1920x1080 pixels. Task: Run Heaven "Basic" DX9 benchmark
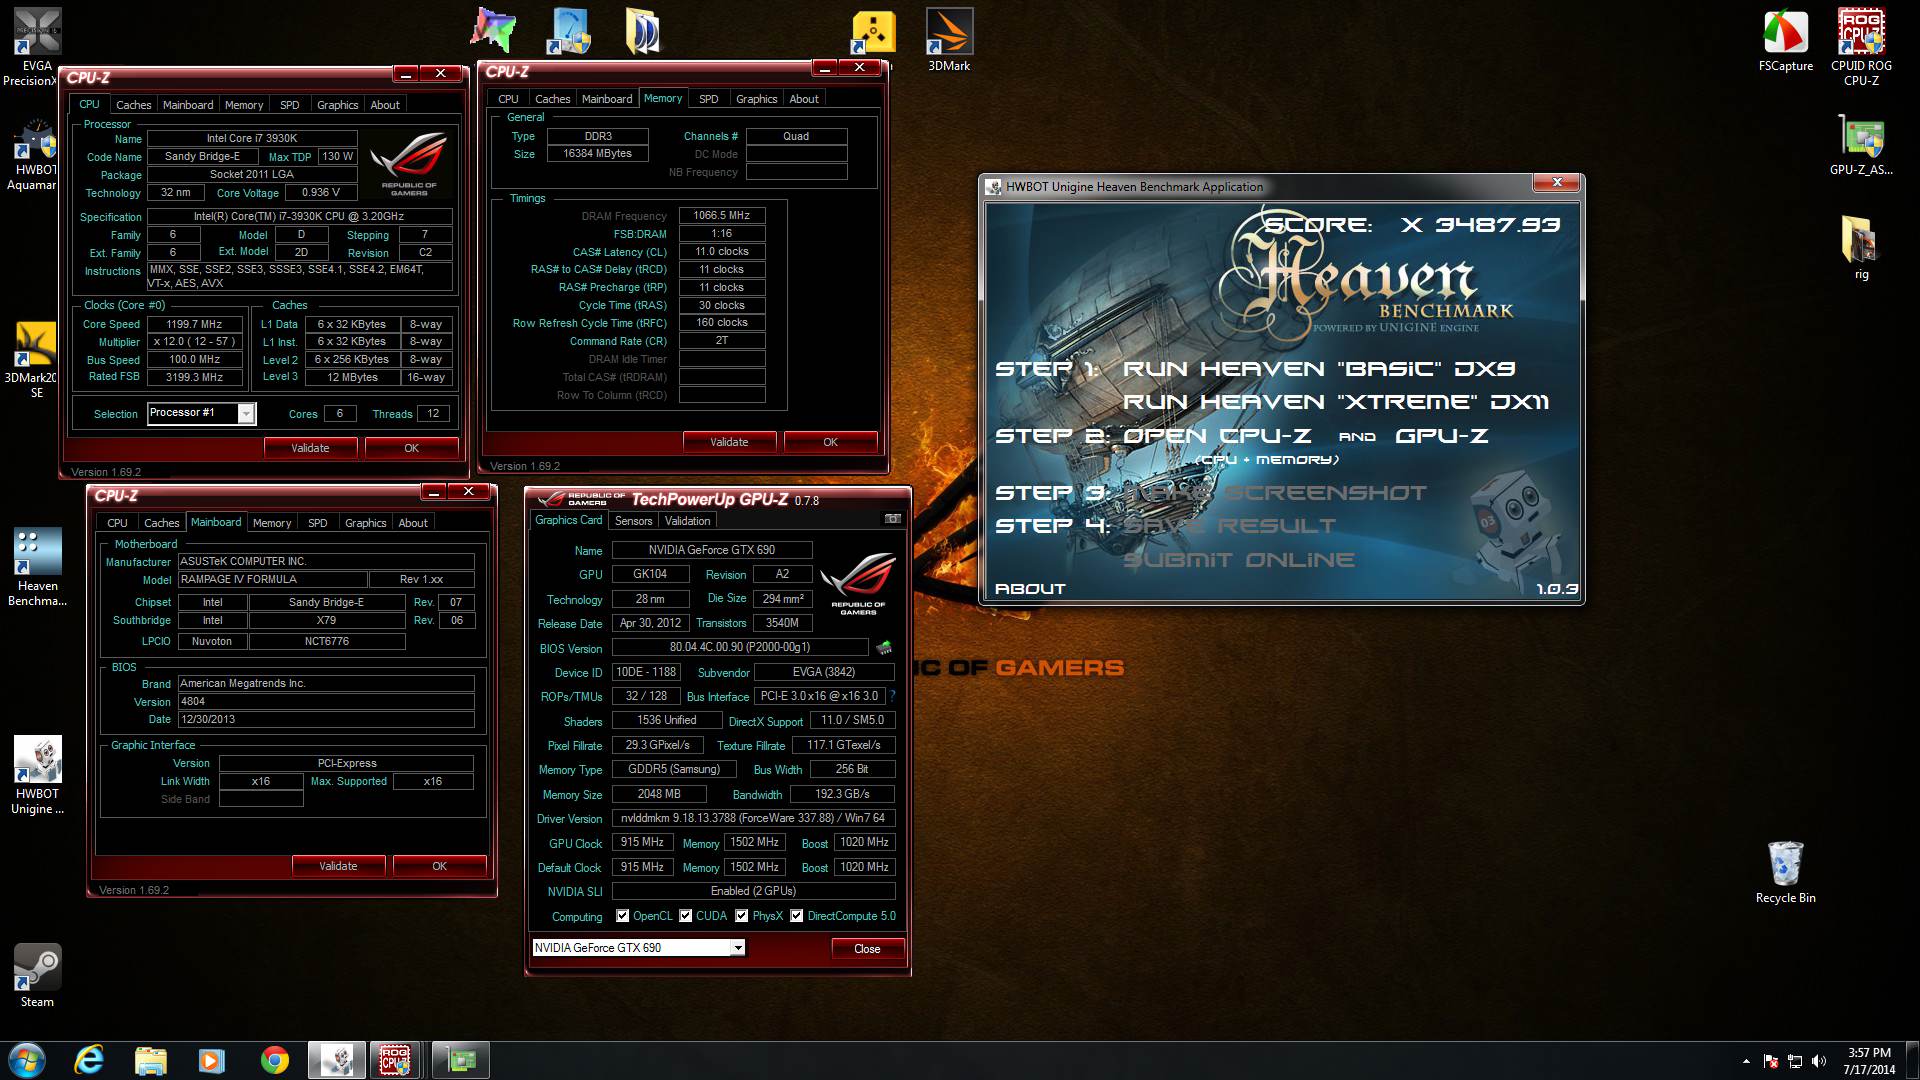[x=1319, y=369]
